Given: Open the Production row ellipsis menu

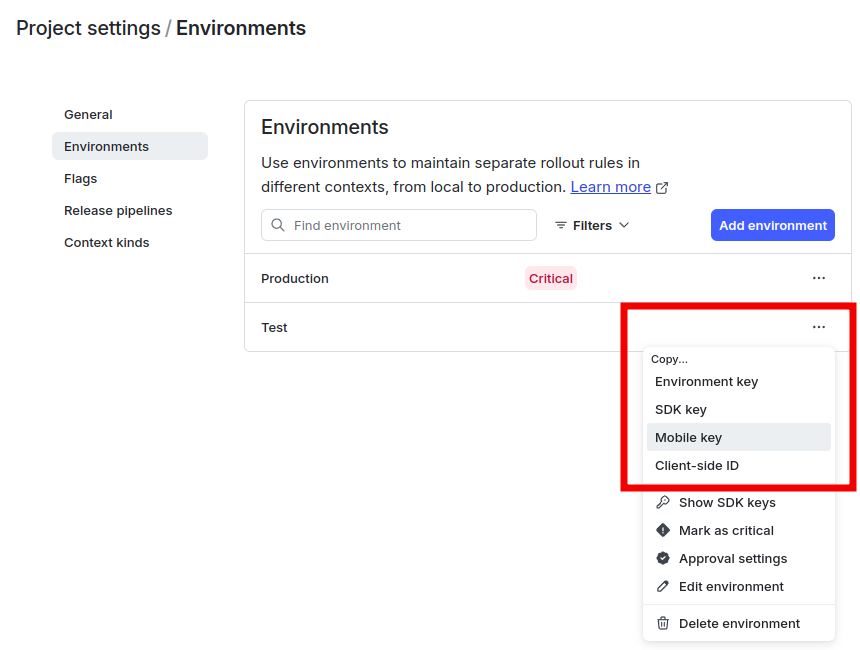Looking at the screenshot, I should click(x=819, y=278).
